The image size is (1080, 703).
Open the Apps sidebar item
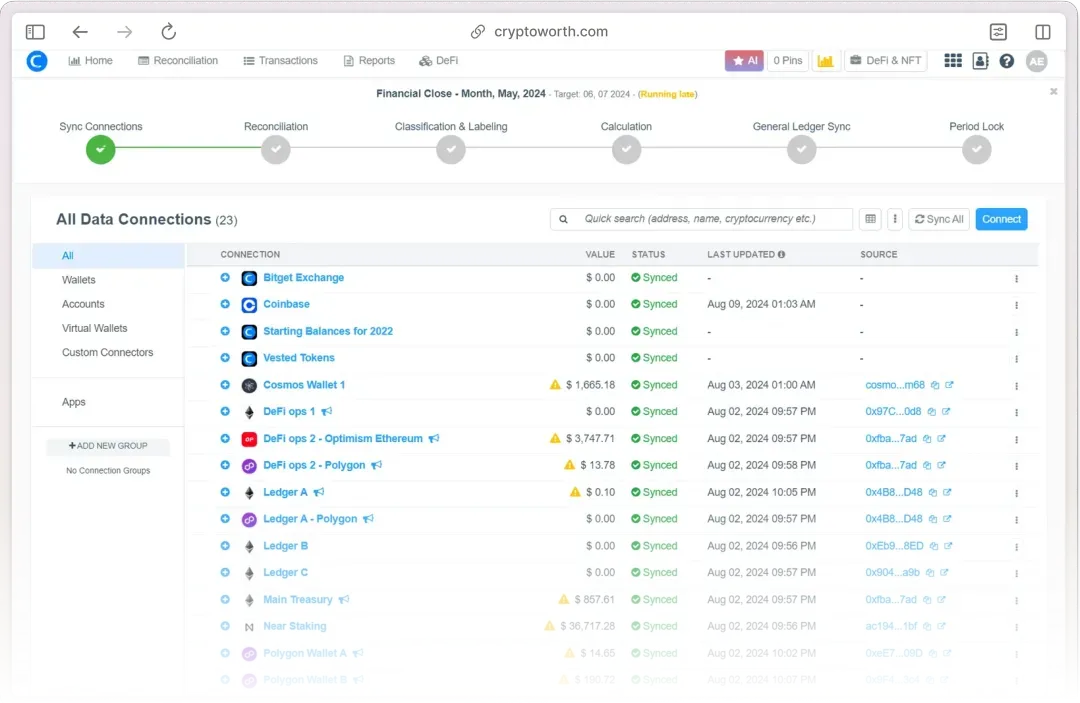(74, 402)
